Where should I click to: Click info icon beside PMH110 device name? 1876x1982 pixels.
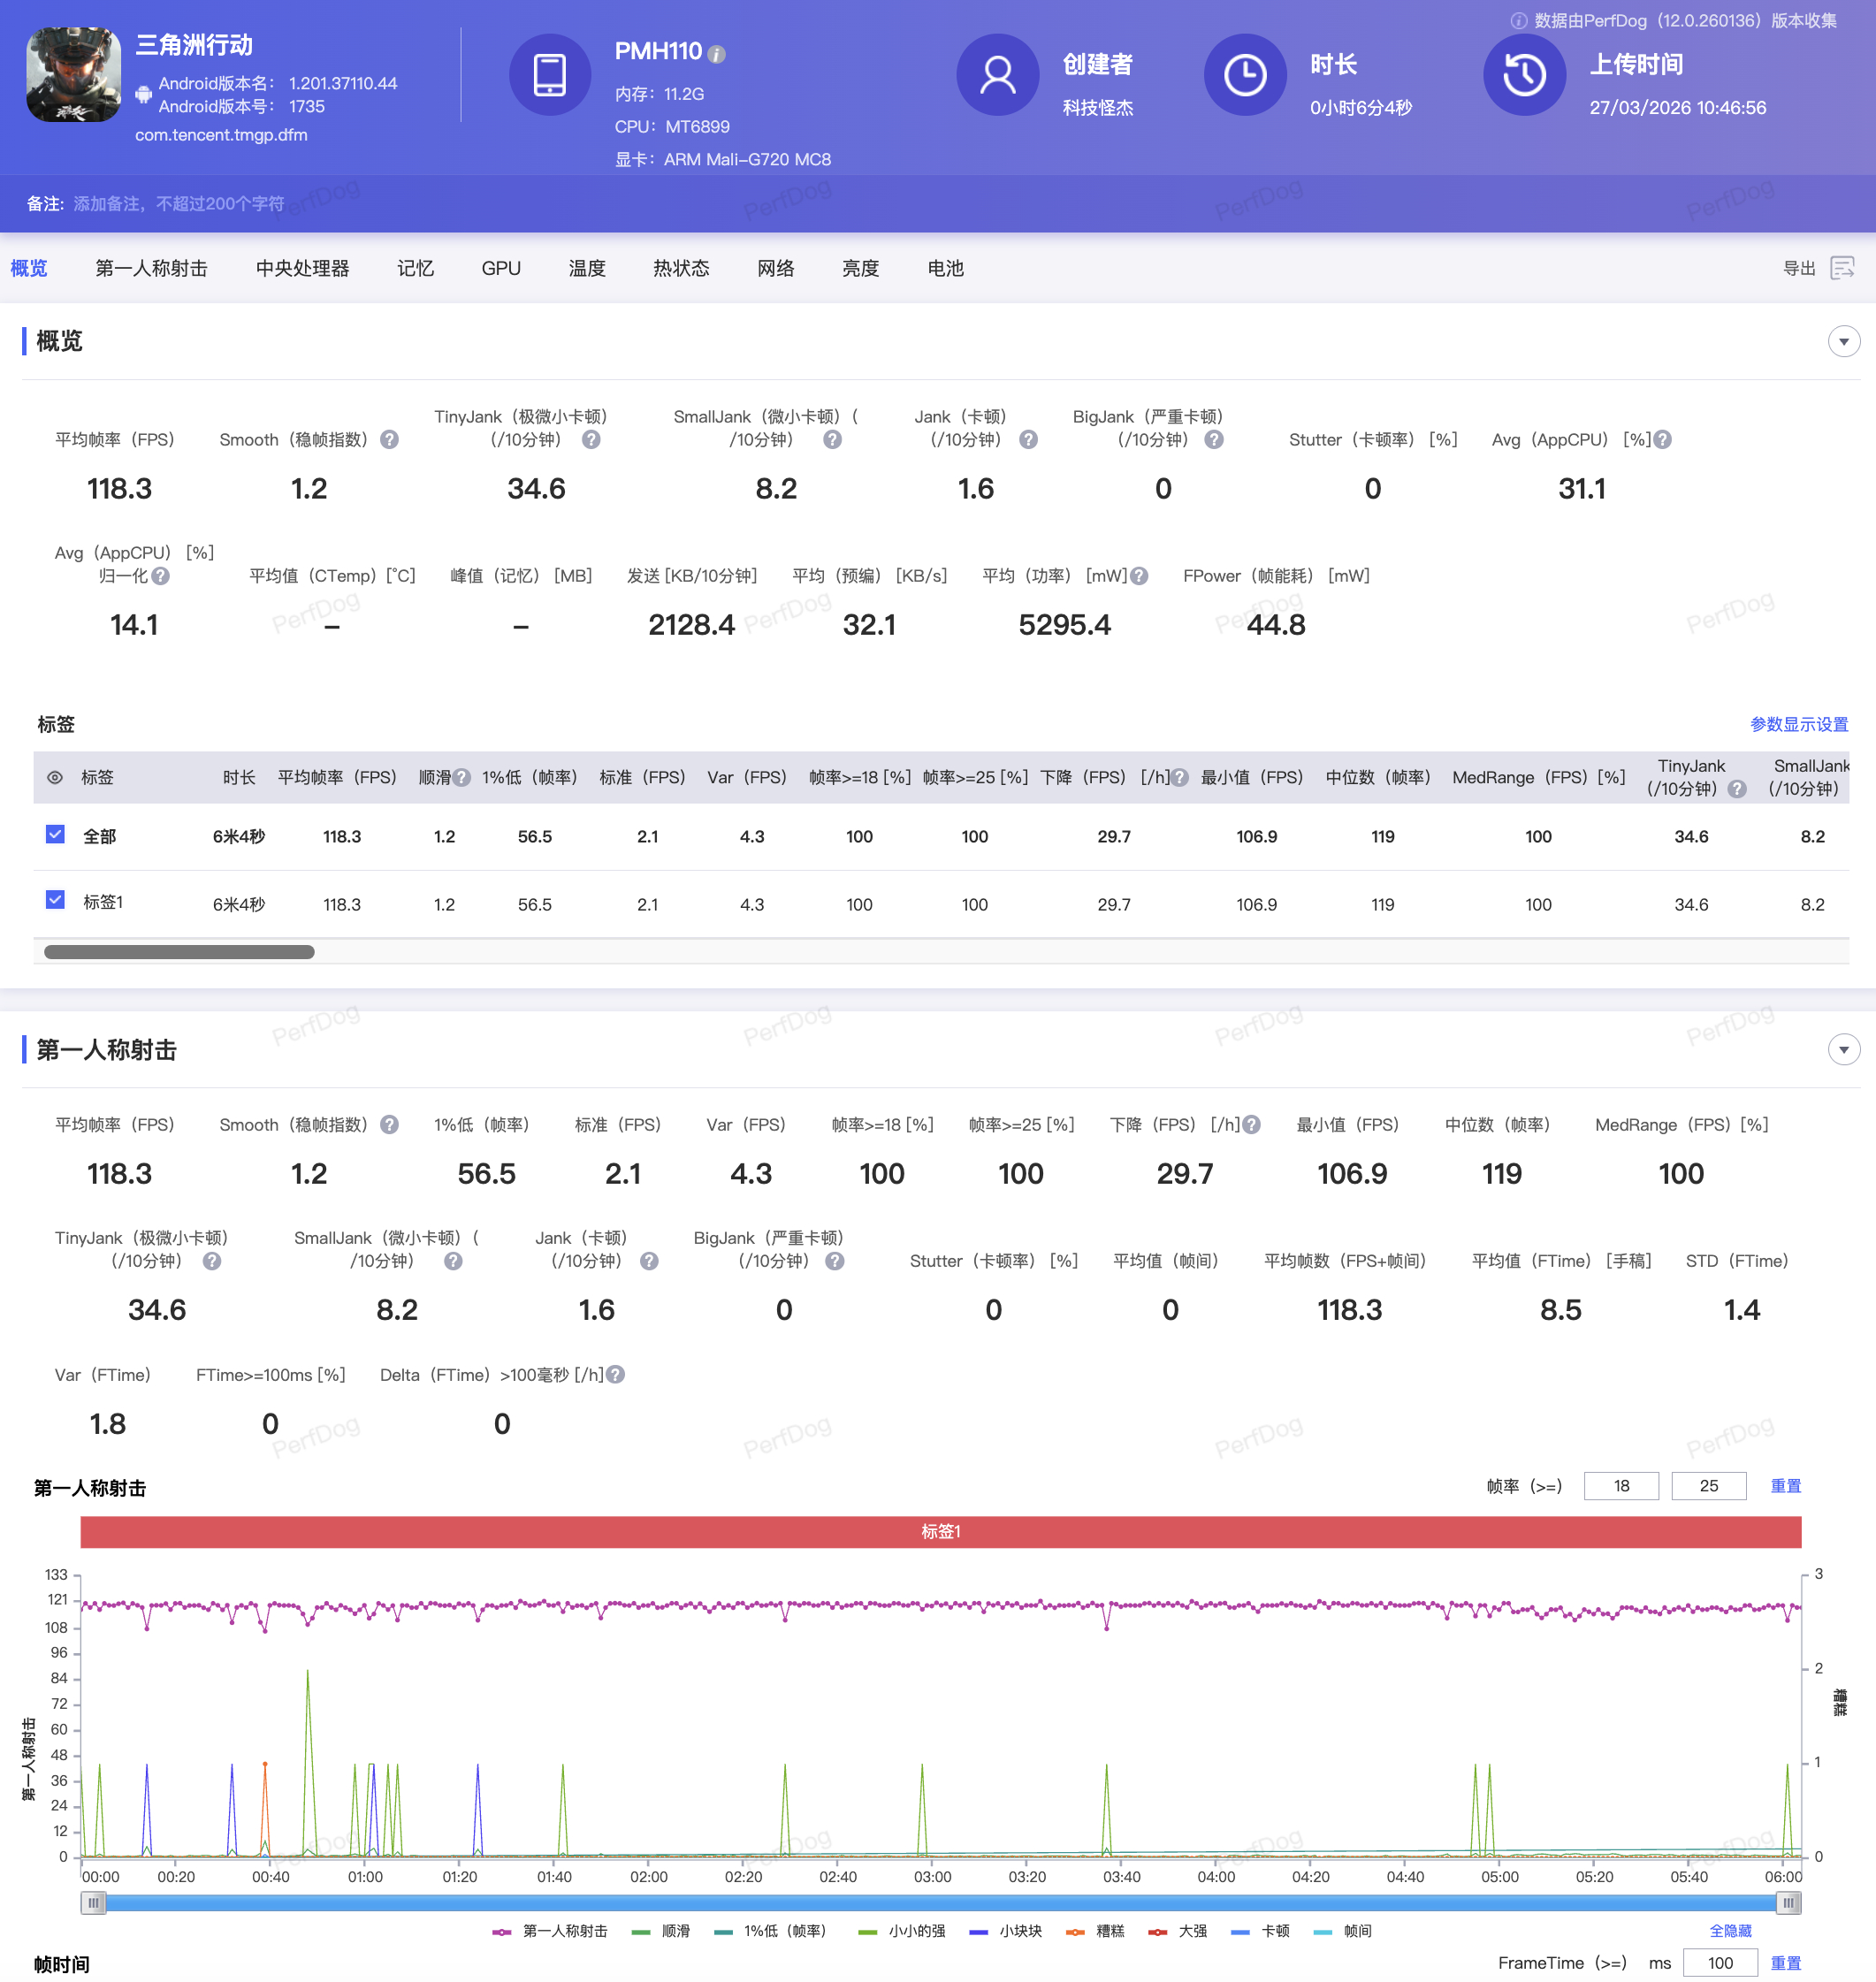717,54
